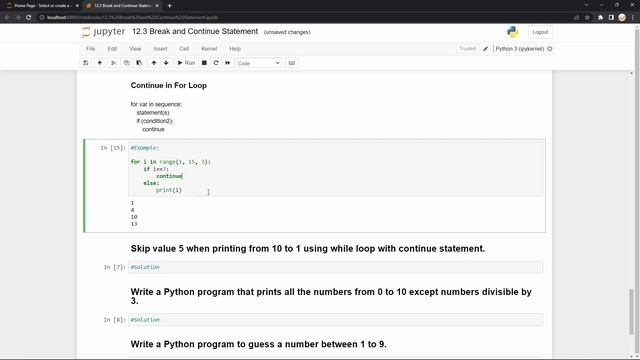
Task: Rename notebook title 12.3 Break and Continue Statement
Action: pos(195,31)
